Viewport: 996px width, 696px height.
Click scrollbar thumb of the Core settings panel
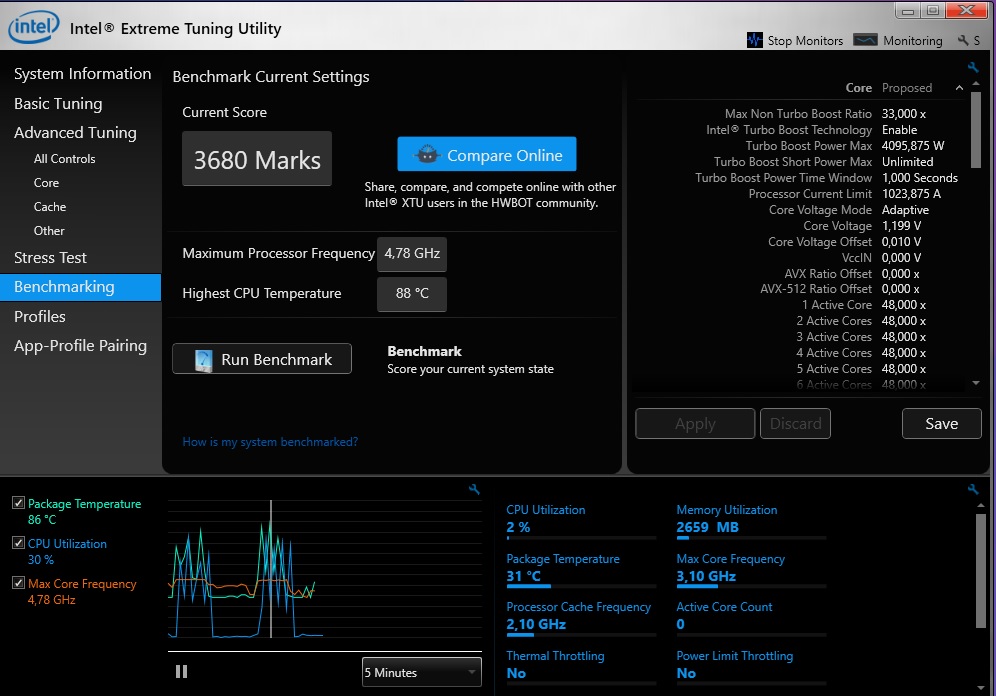click(976, 130)
